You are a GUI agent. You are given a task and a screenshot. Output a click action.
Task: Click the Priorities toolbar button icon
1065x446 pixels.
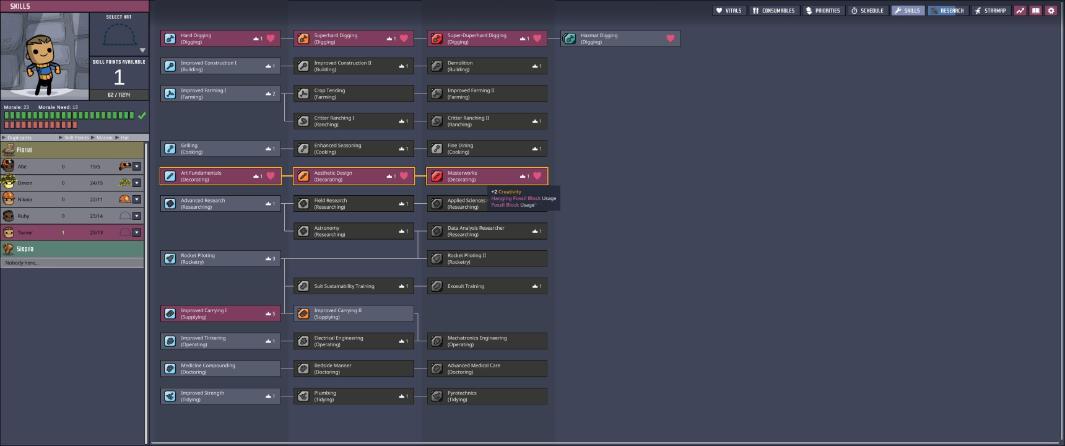[810, 11]
